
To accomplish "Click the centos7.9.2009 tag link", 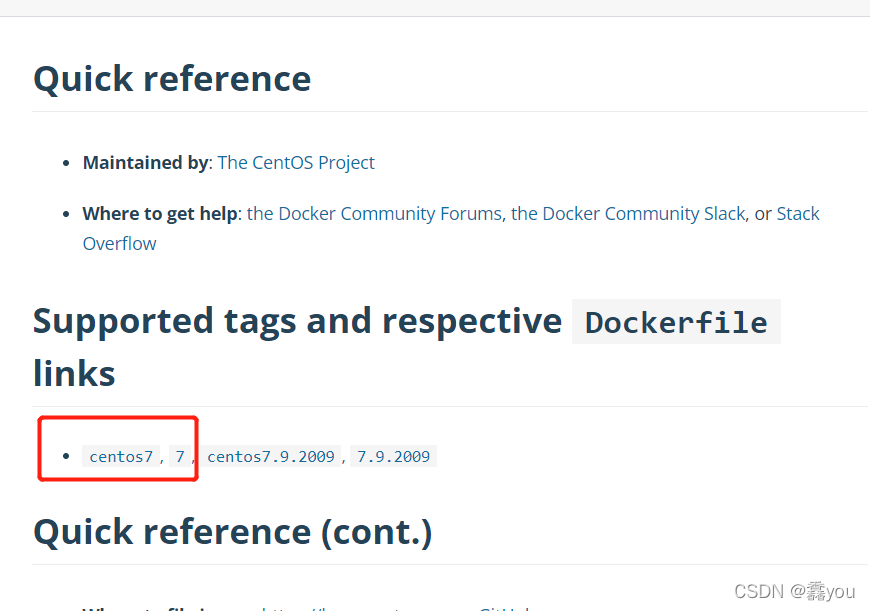I will click(x=271, y=456).
